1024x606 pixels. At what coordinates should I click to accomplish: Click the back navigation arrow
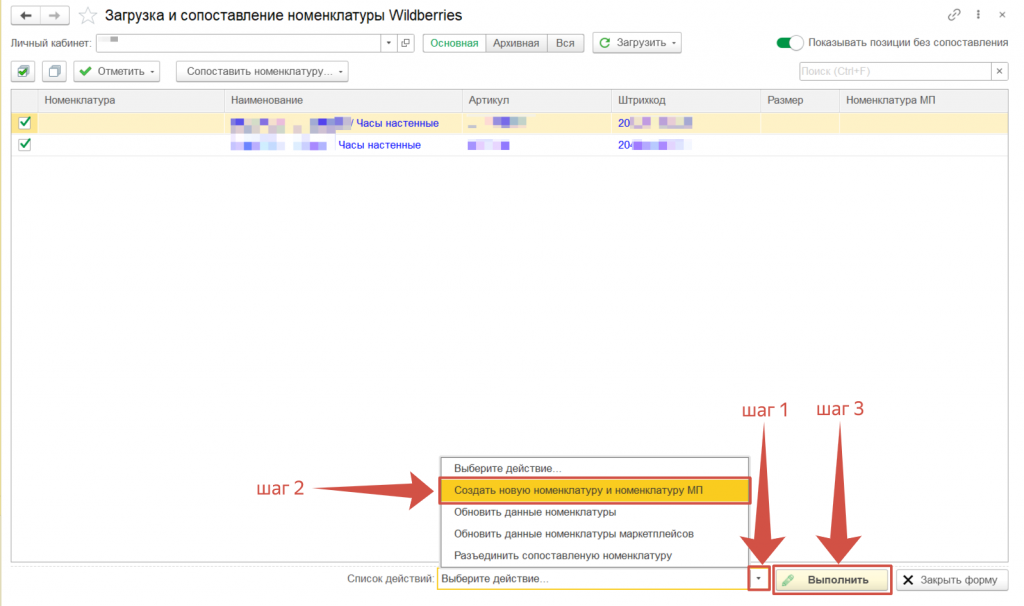click(25, 16)
